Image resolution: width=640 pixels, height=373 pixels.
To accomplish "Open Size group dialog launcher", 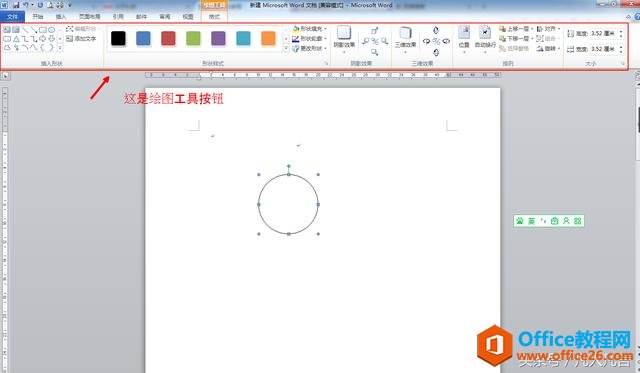I will [x=622, y=64].
